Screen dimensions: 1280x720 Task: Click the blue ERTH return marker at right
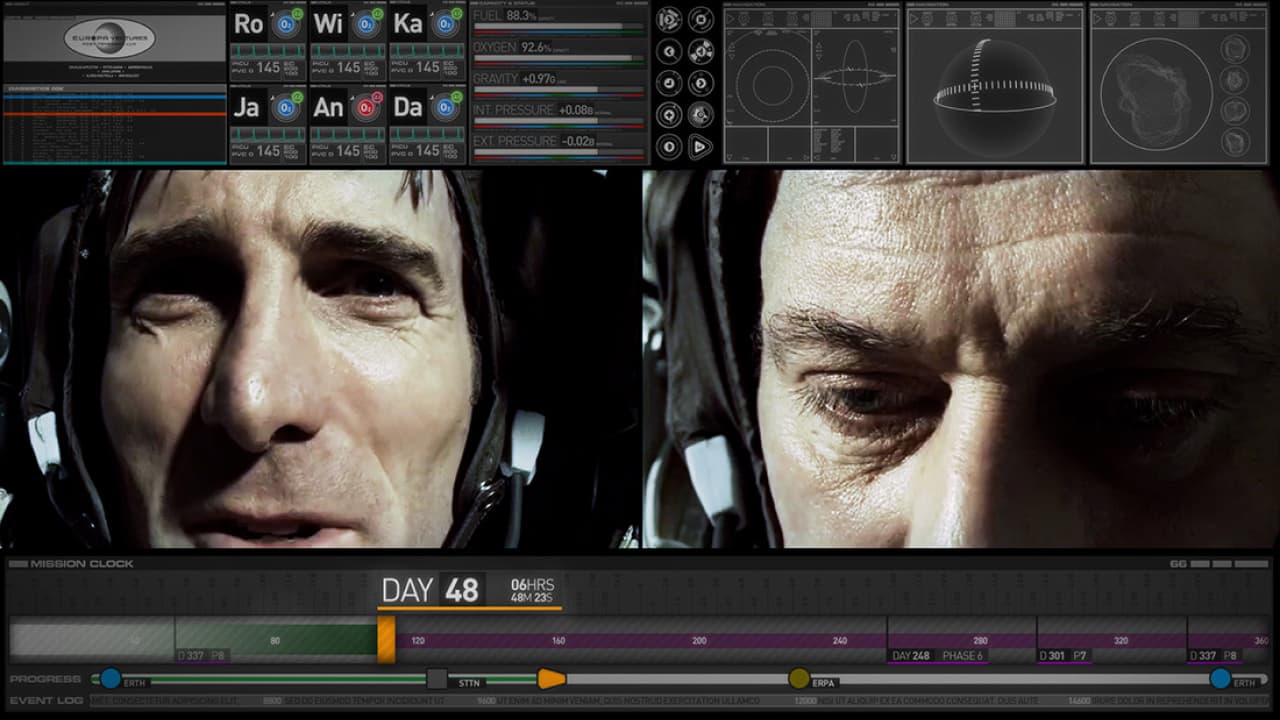pos(1220,678)
